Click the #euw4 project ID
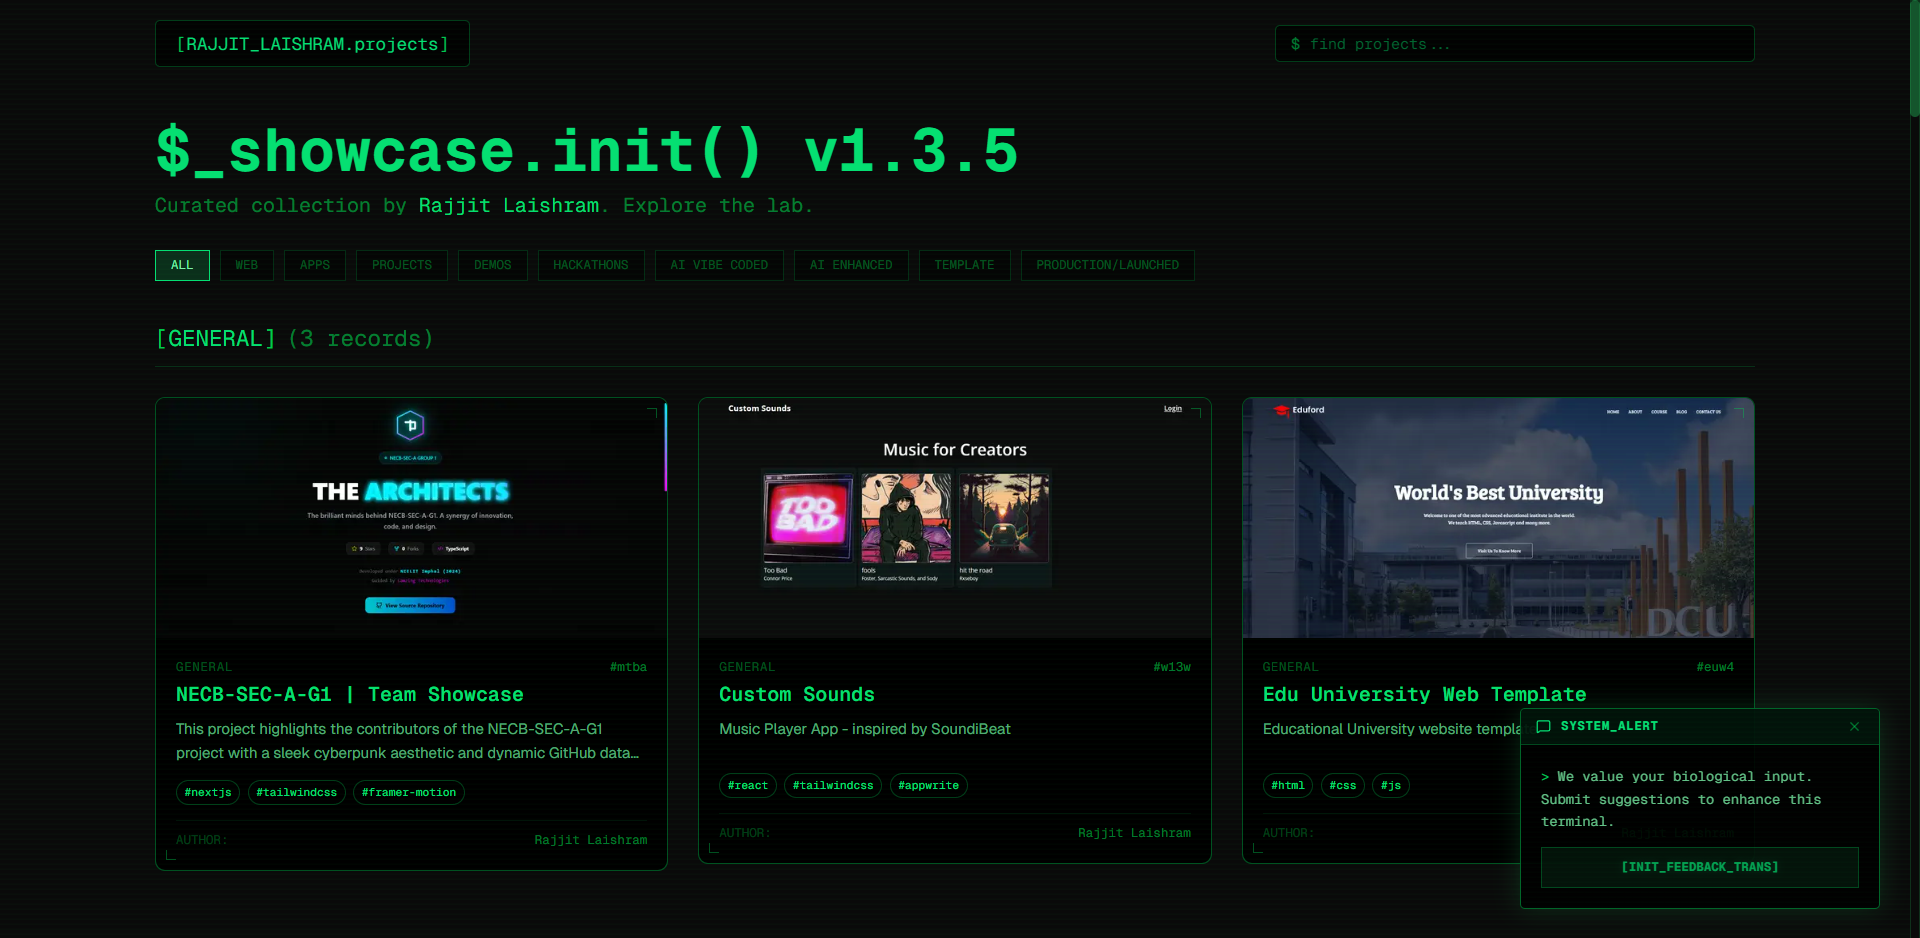 pos(1715,667)
